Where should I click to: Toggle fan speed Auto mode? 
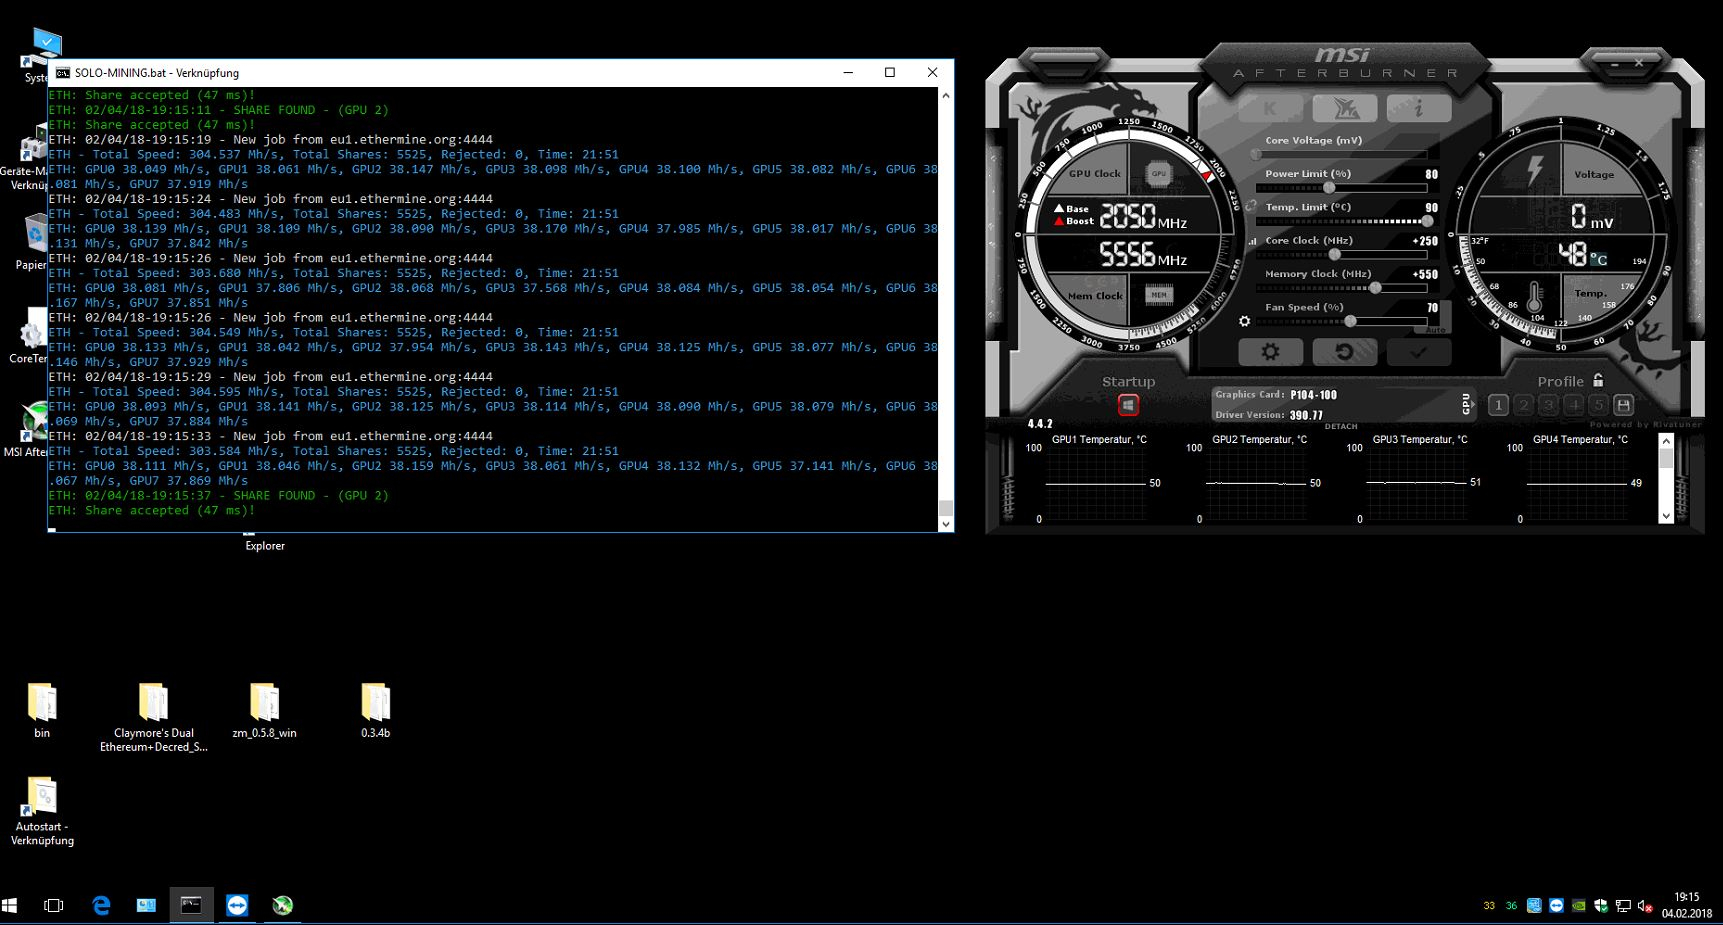1436,330
